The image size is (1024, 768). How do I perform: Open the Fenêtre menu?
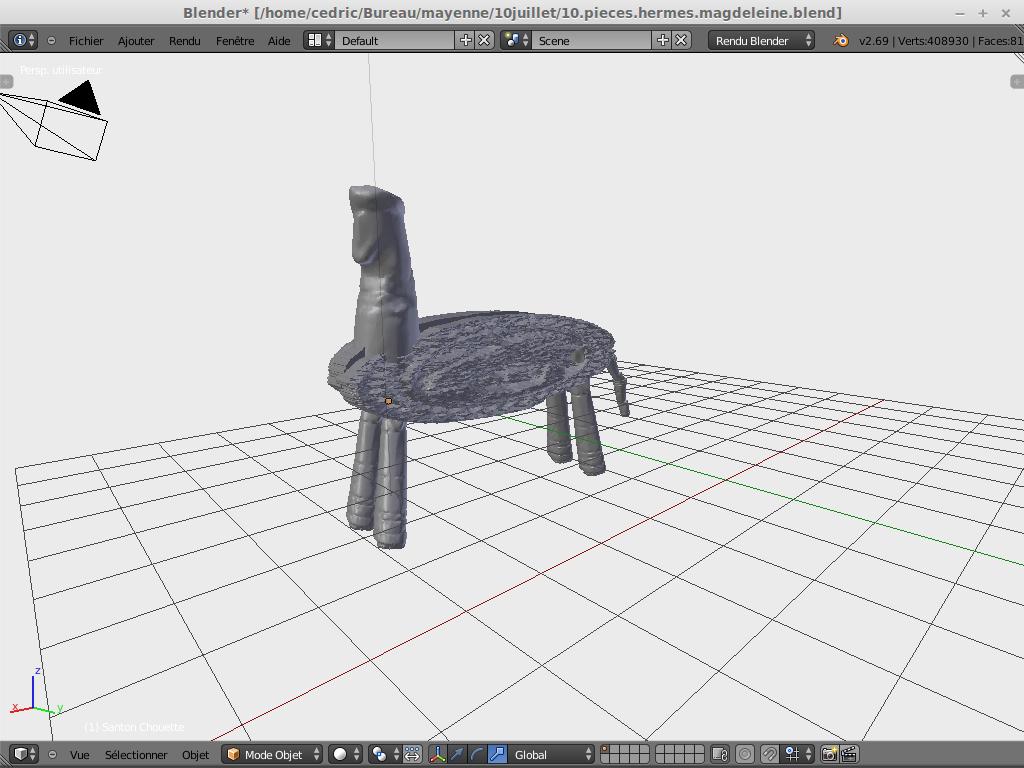click(x=235, y=40)
